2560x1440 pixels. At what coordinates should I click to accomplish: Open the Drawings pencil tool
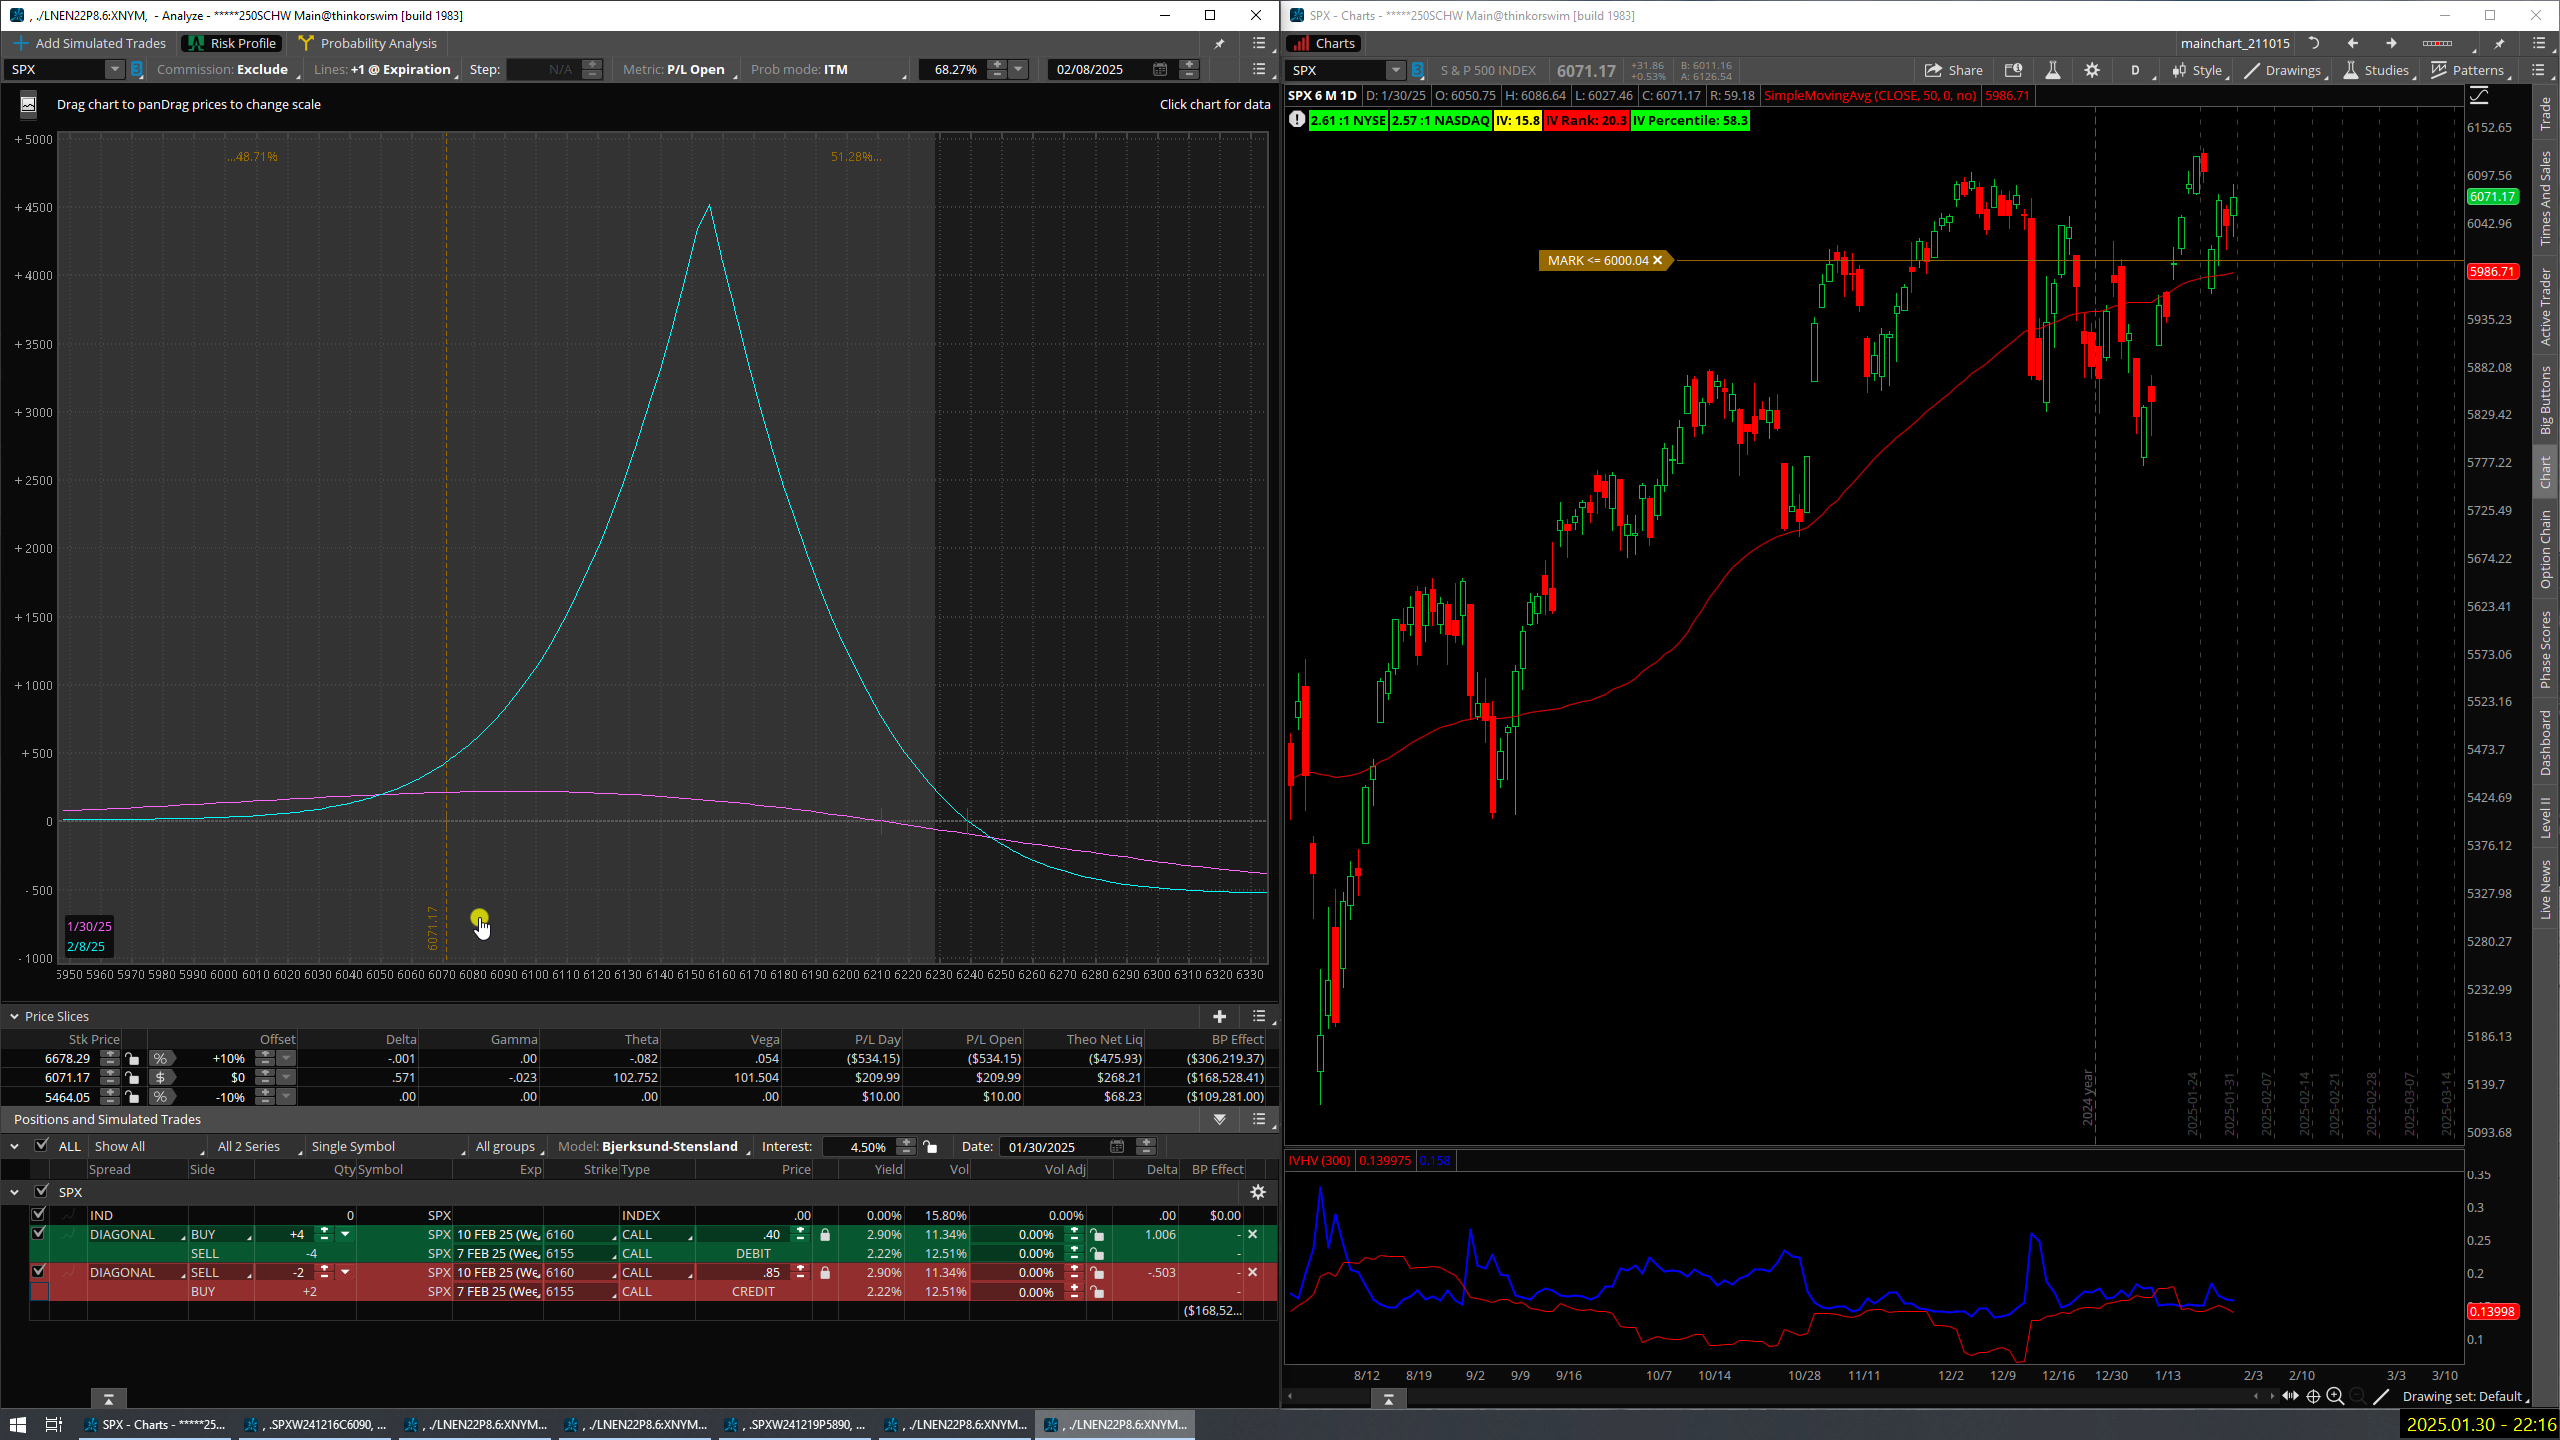(x=2282, y=70)
